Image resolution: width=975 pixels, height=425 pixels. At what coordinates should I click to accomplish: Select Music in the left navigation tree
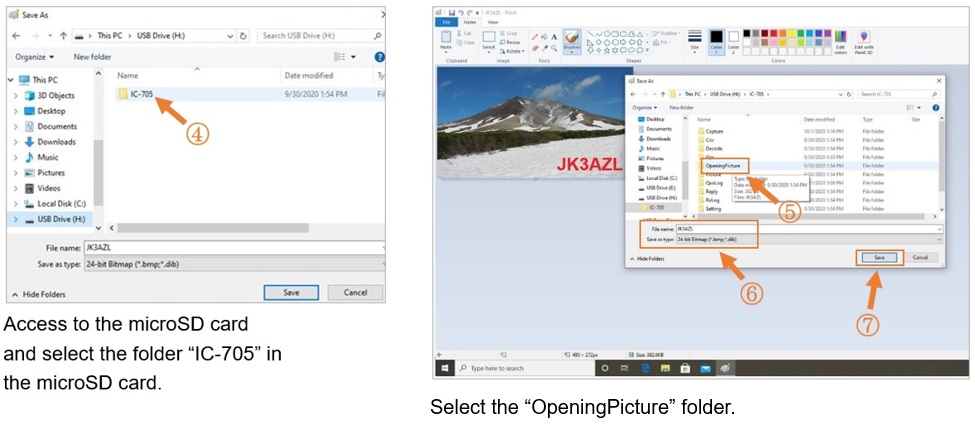pyautogui.click(x=47, y=157)
